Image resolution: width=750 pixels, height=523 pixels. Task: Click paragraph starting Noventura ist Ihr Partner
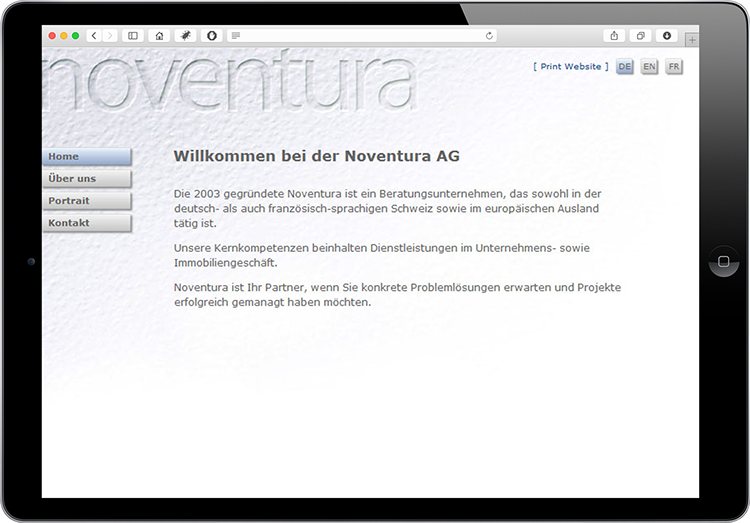pyautogui.click(x=397, y=295)
